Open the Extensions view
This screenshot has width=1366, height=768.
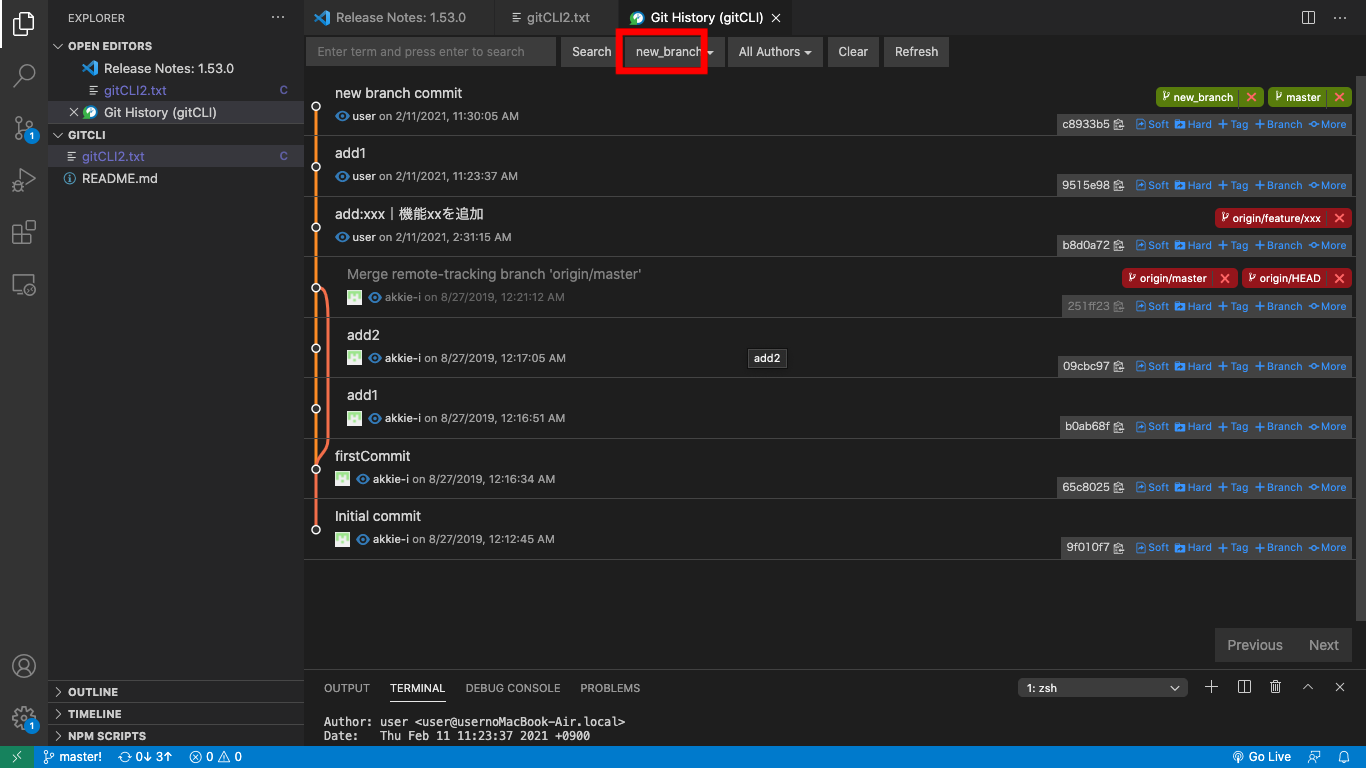coord(24,233)
